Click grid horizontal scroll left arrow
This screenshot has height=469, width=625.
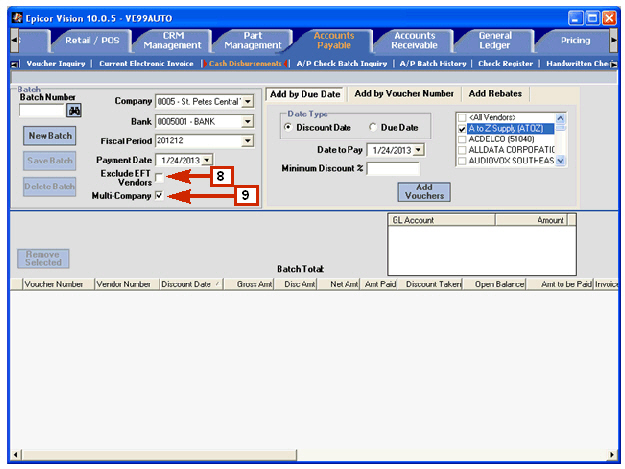[16, 454]
